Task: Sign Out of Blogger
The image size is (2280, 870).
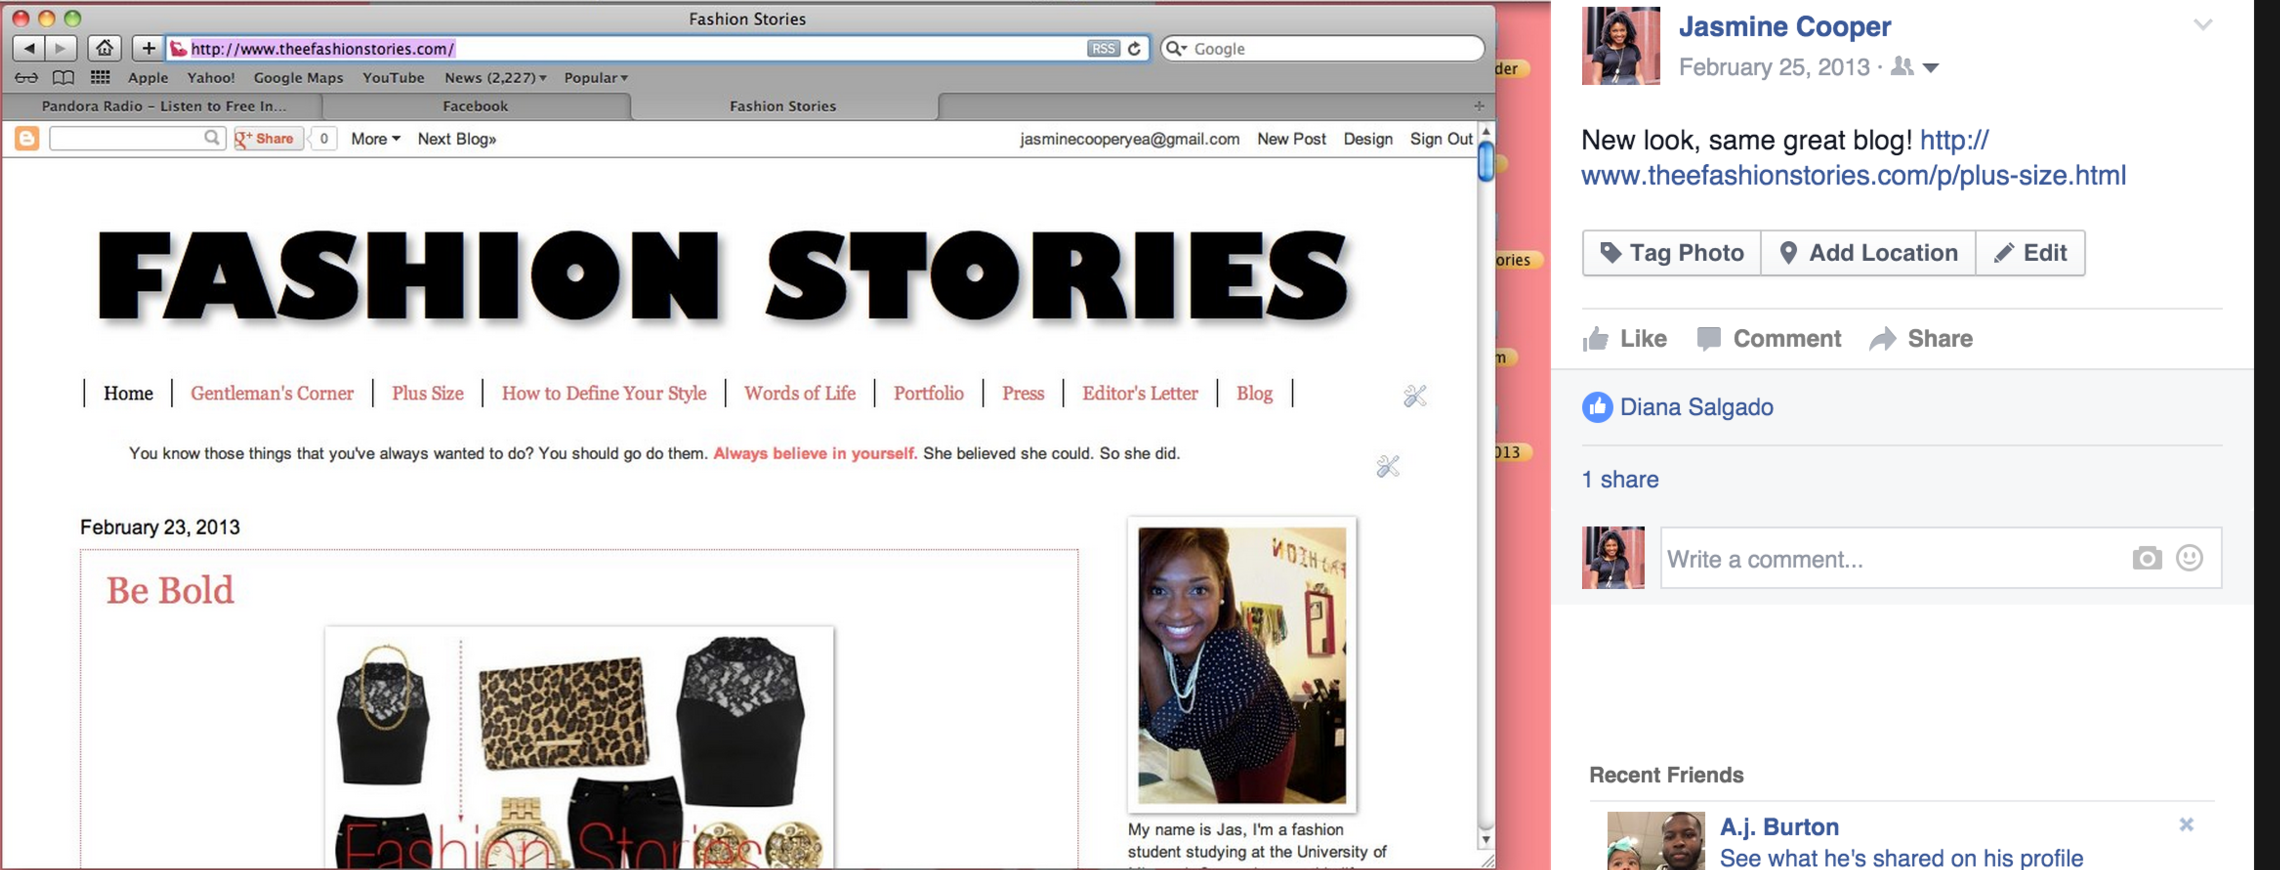Action: coord(1441,139)
